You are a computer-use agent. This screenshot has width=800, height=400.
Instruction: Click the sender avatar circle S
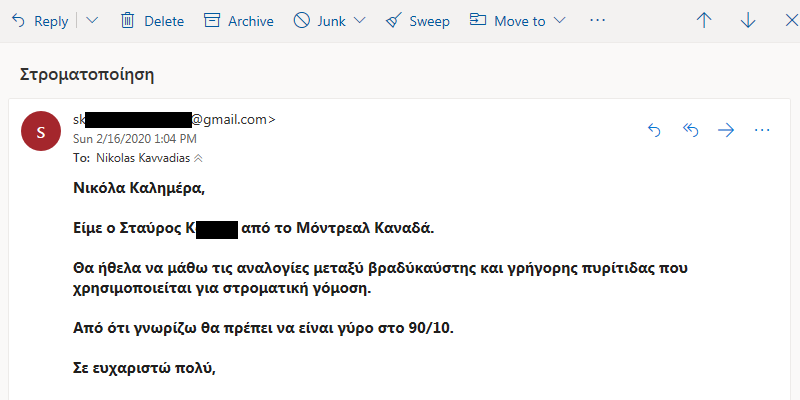click(x=41, y=131)
